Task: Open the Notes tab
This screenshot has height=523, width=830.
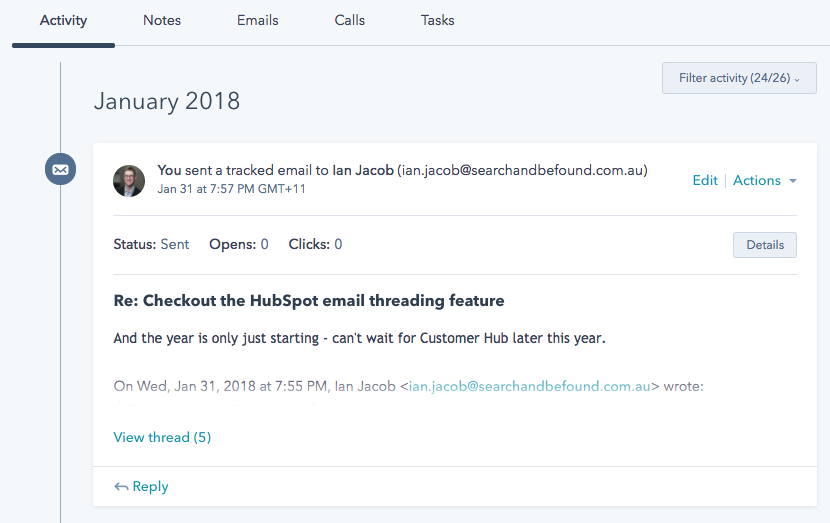Action: point(162,20)
